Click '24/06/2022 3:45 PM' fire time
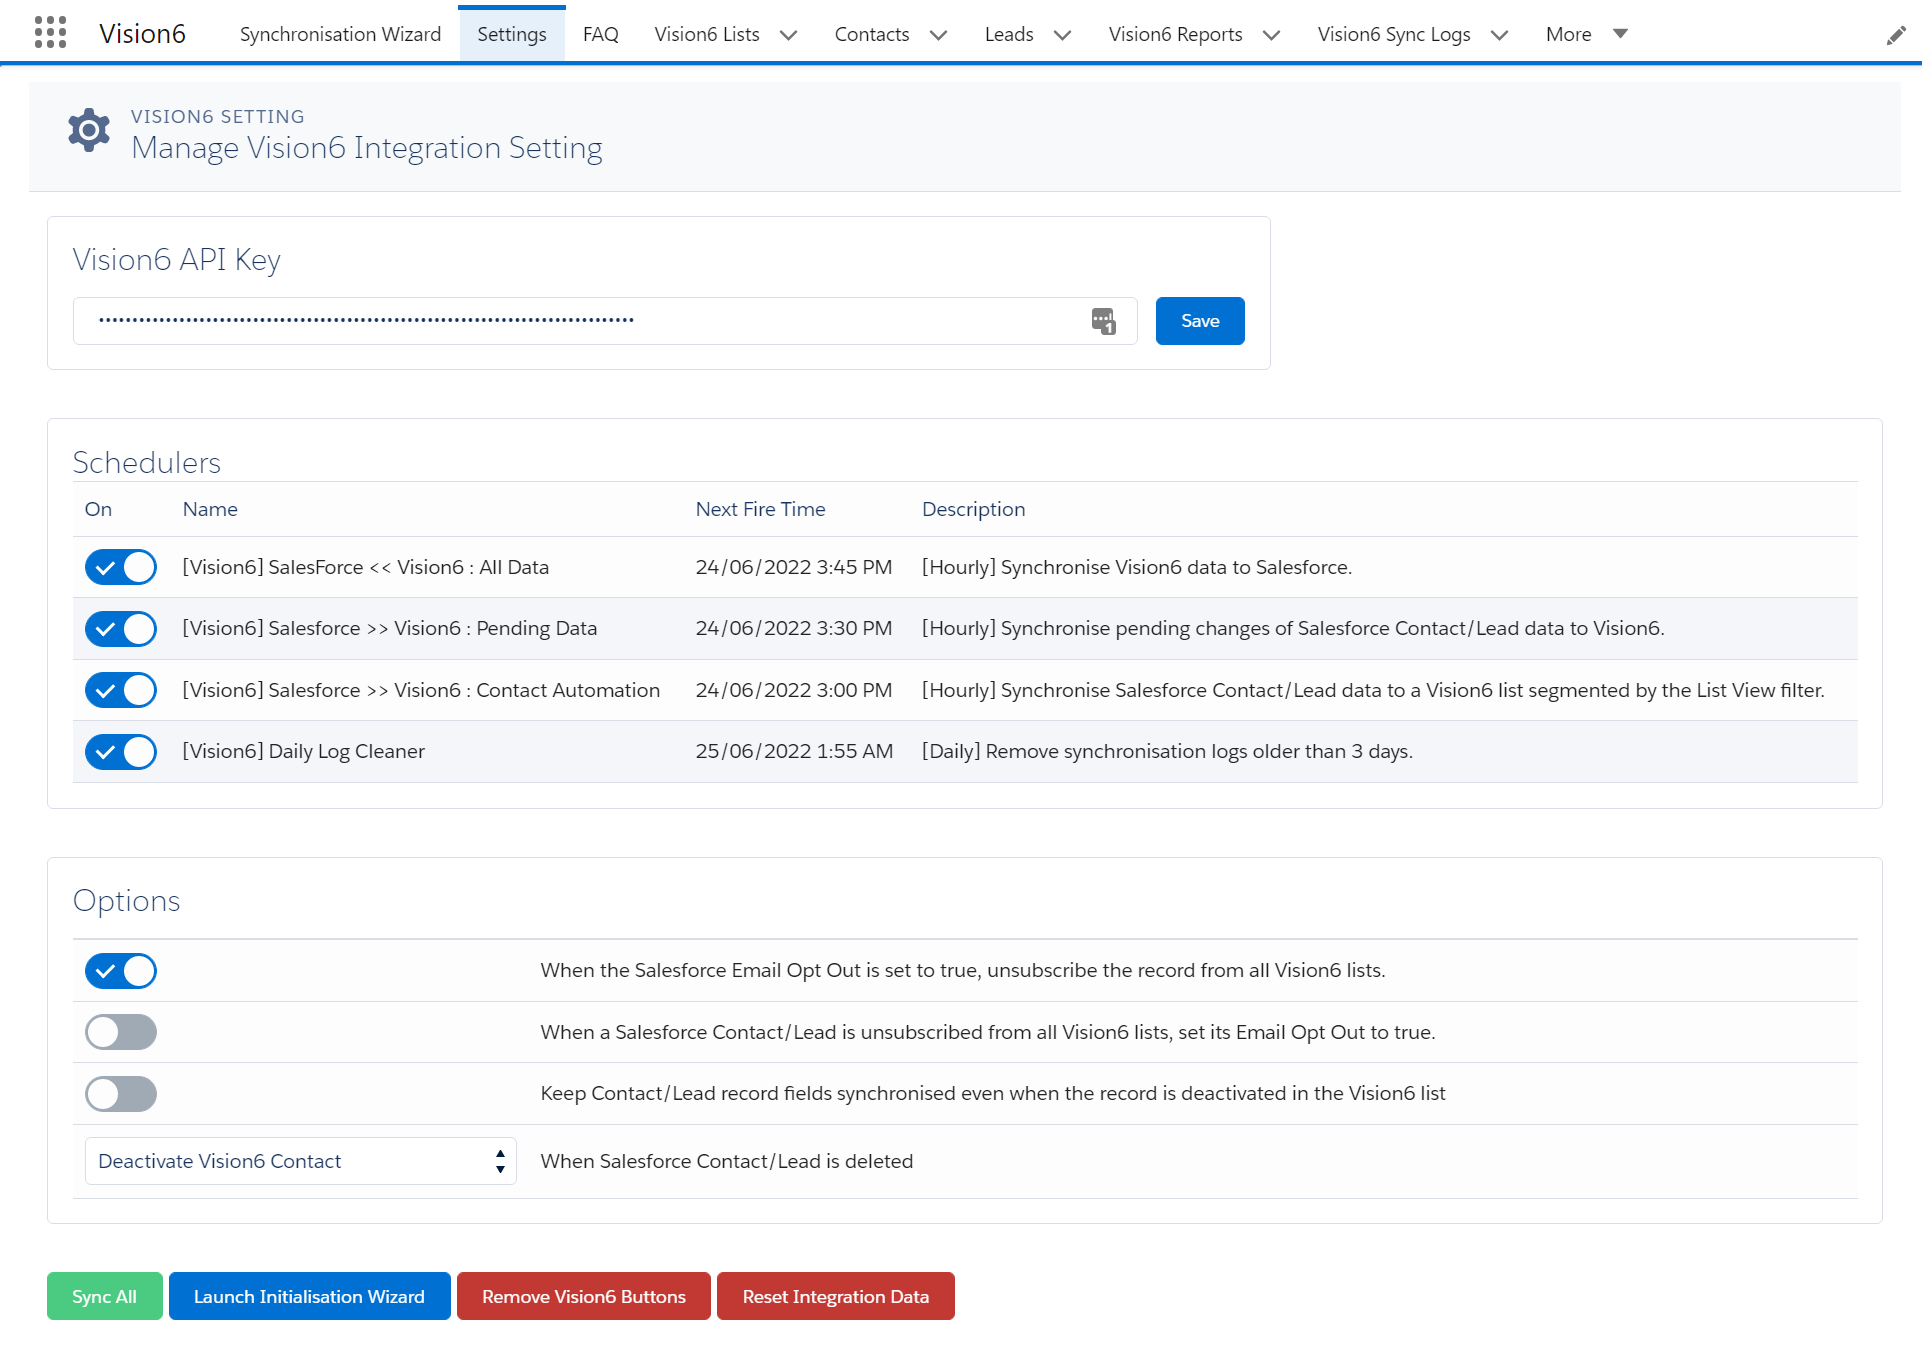Viewport: 1922px width, 1345px height. point(794,567)
